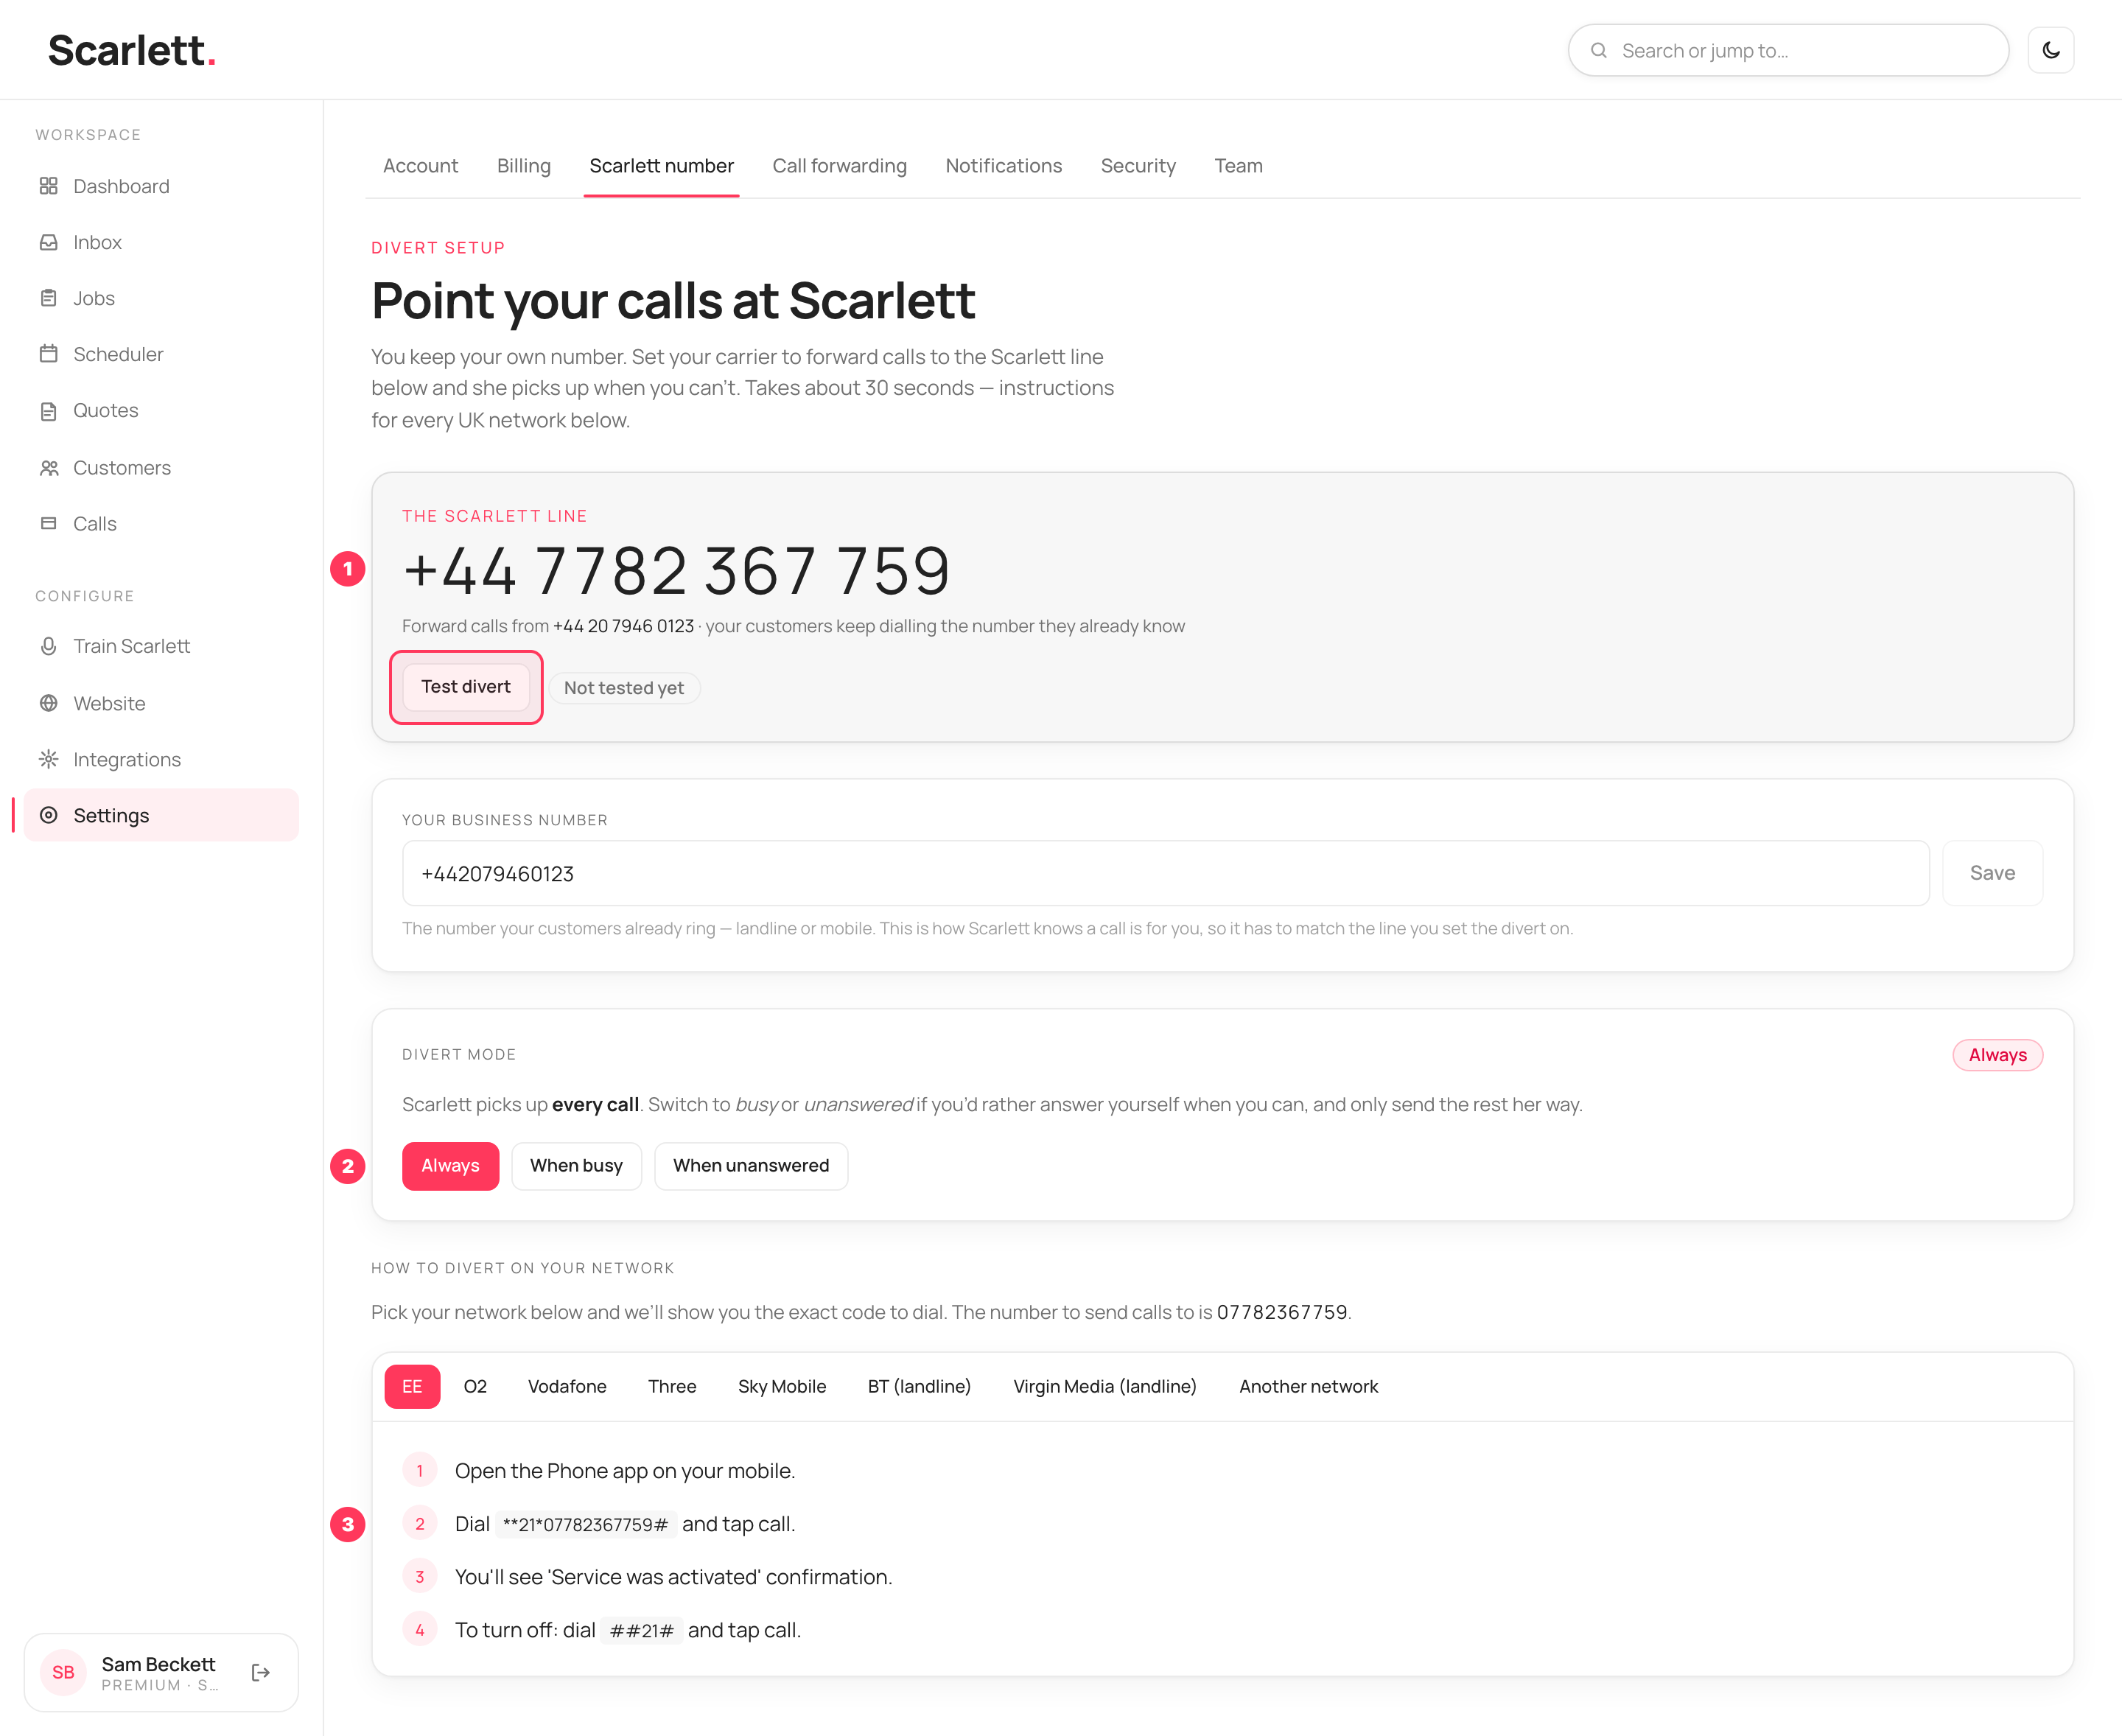Click the SB avatar circle
This screenshot has width=2122, height=1736.
(63, 1672)
